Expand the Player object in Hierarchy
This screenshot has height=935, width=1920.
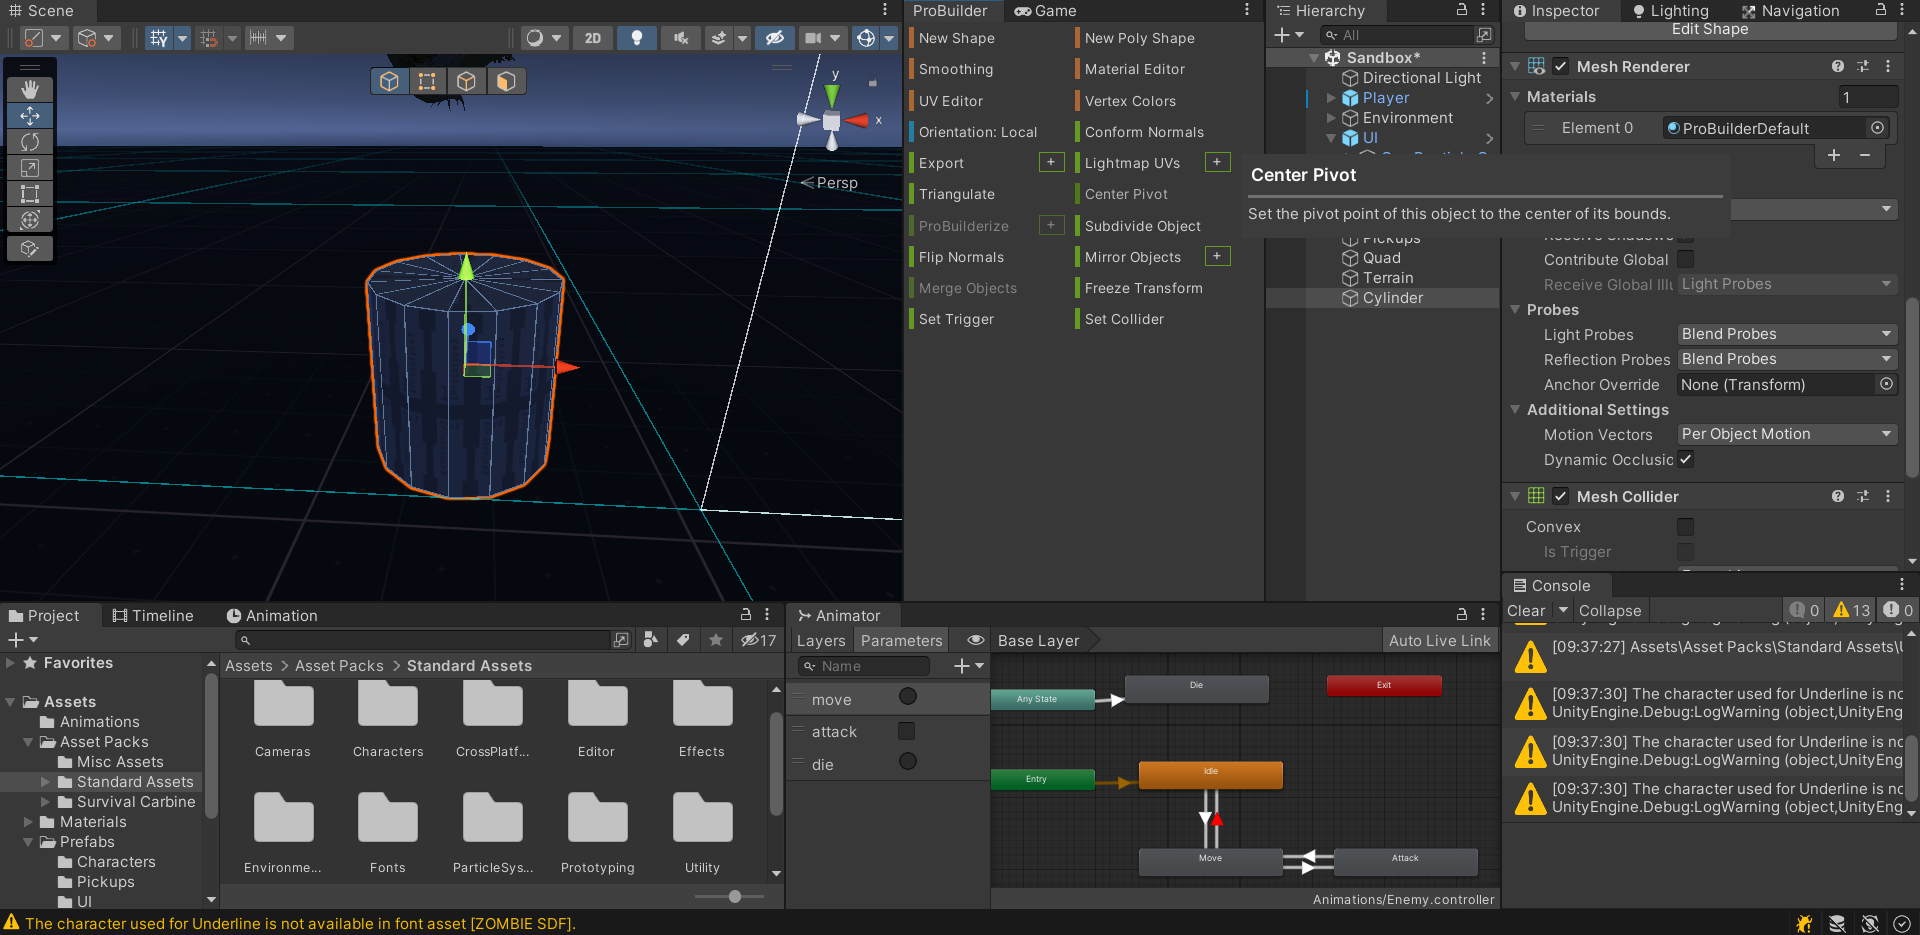click(x=1331, y=98)
